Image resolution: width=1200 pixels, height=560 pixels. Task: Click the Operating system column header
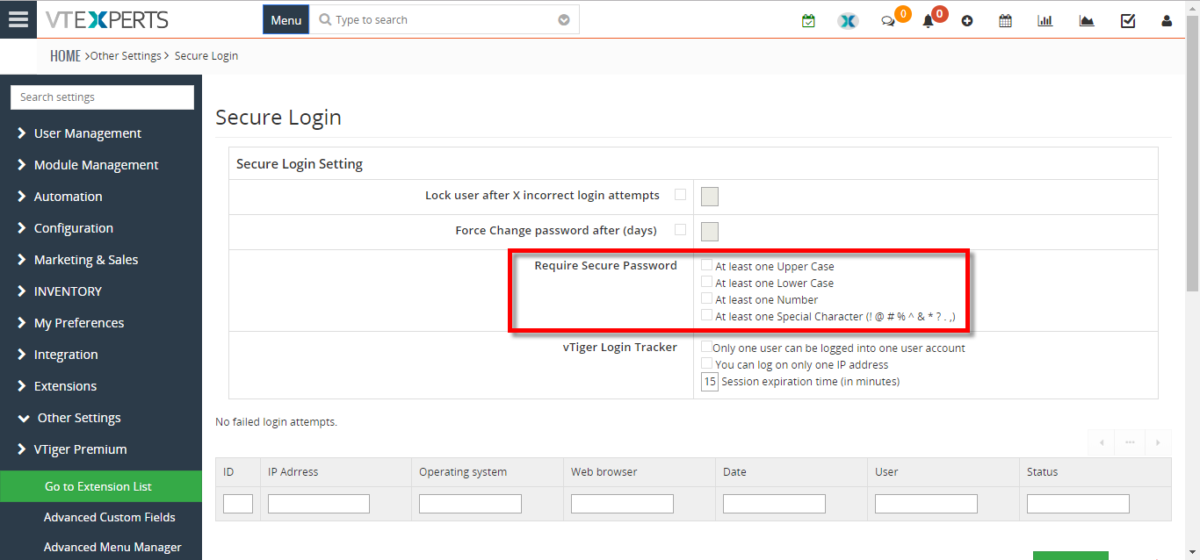pos(463,472)
